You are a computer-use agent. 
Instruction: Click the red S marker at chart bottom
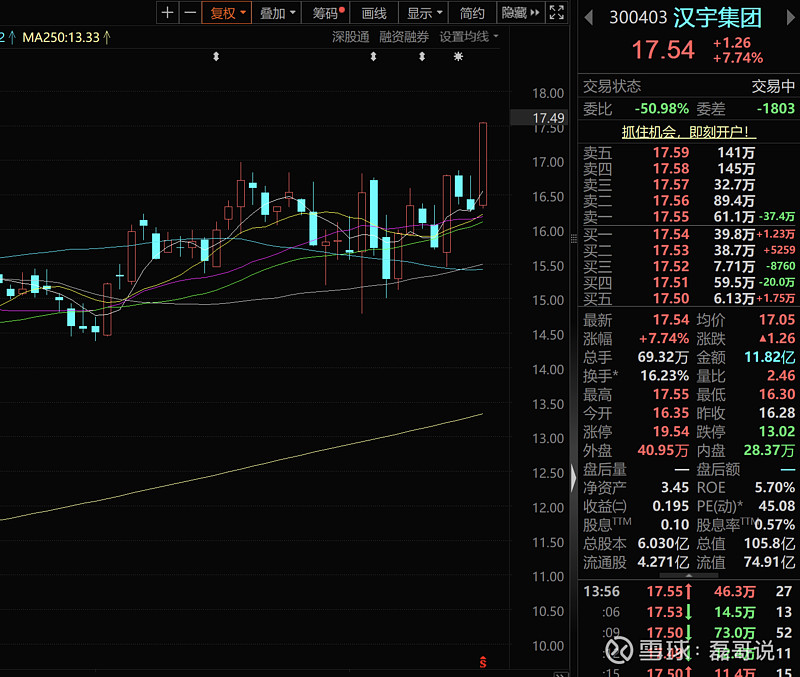(x=483, y=662)
